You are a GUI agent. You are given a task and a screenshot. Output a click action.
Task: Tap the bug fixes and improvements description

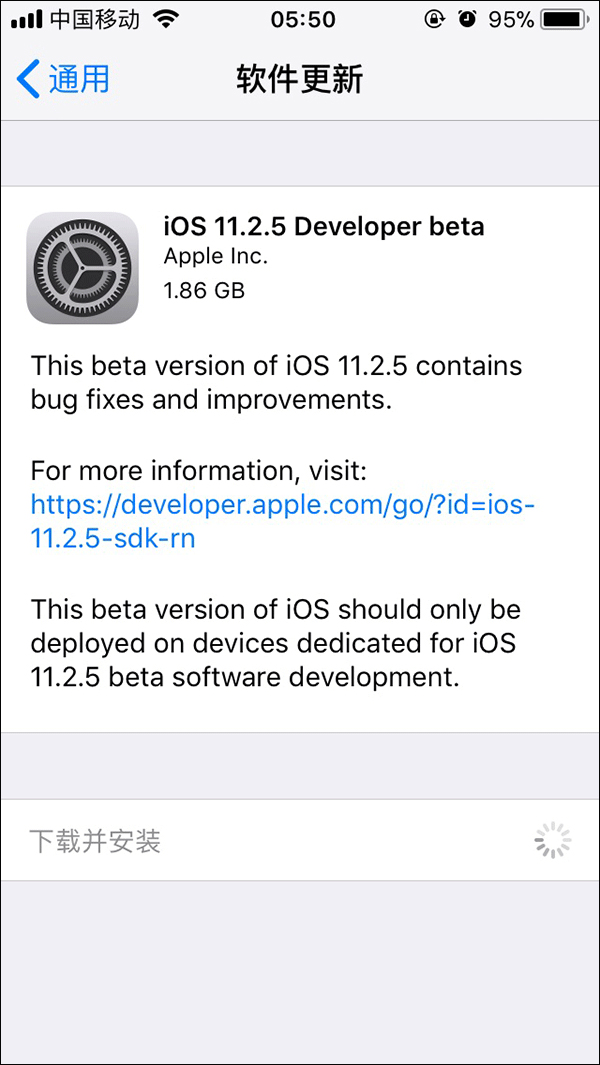pyautogui.click(x=277, y=382)
